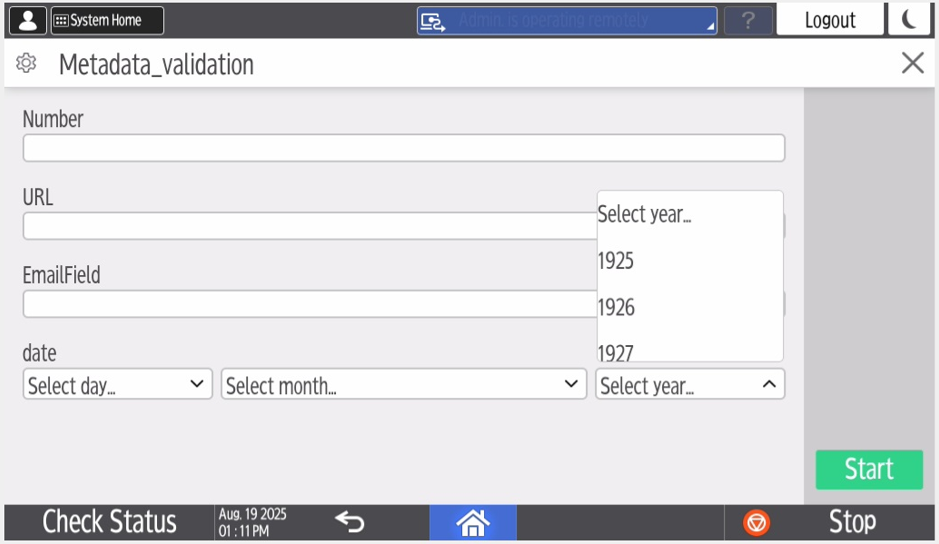Viewport: 939px width, 544px height.
Task: Focus the URL text field
Action: (x=308, y=226)
